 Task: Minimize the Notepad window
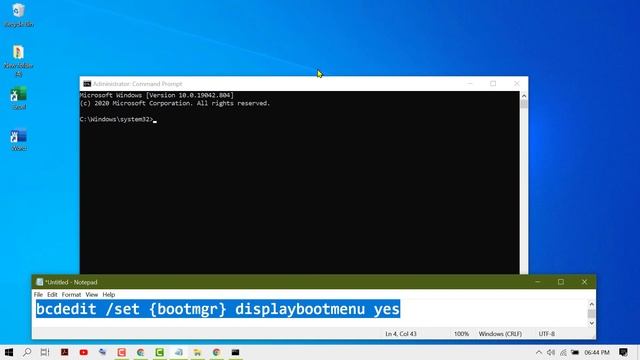(x=538, y=282)
